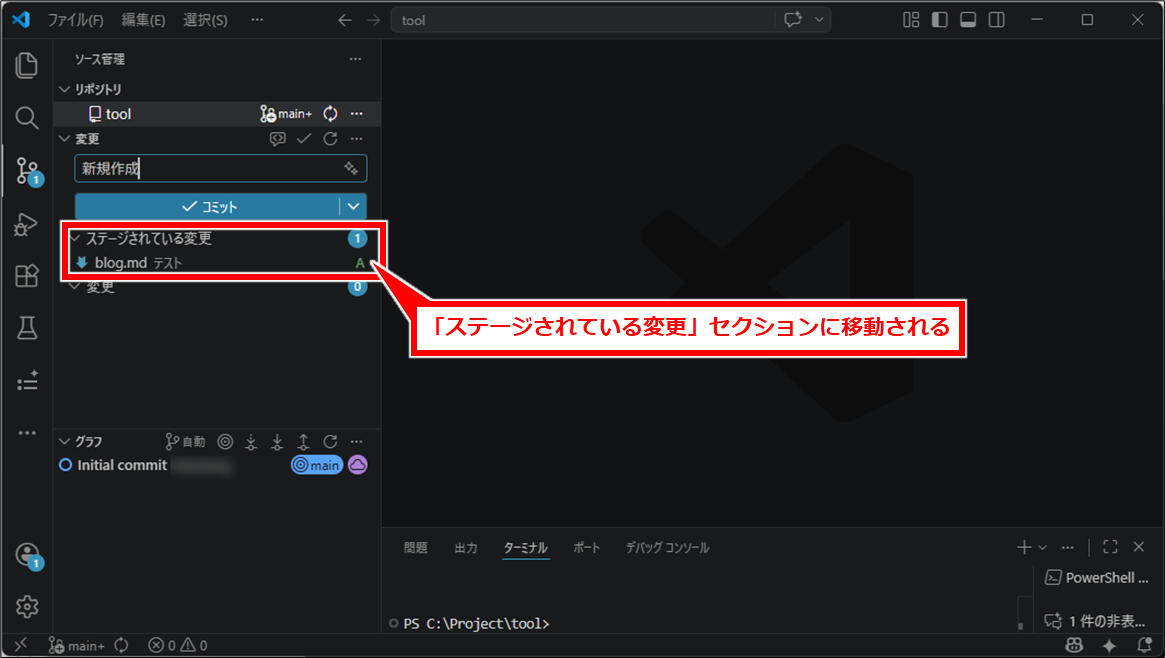Viewport: 1165px width, 658px height.
Task: Switch to the 出力 panel tab
Action: click(466, 548)
